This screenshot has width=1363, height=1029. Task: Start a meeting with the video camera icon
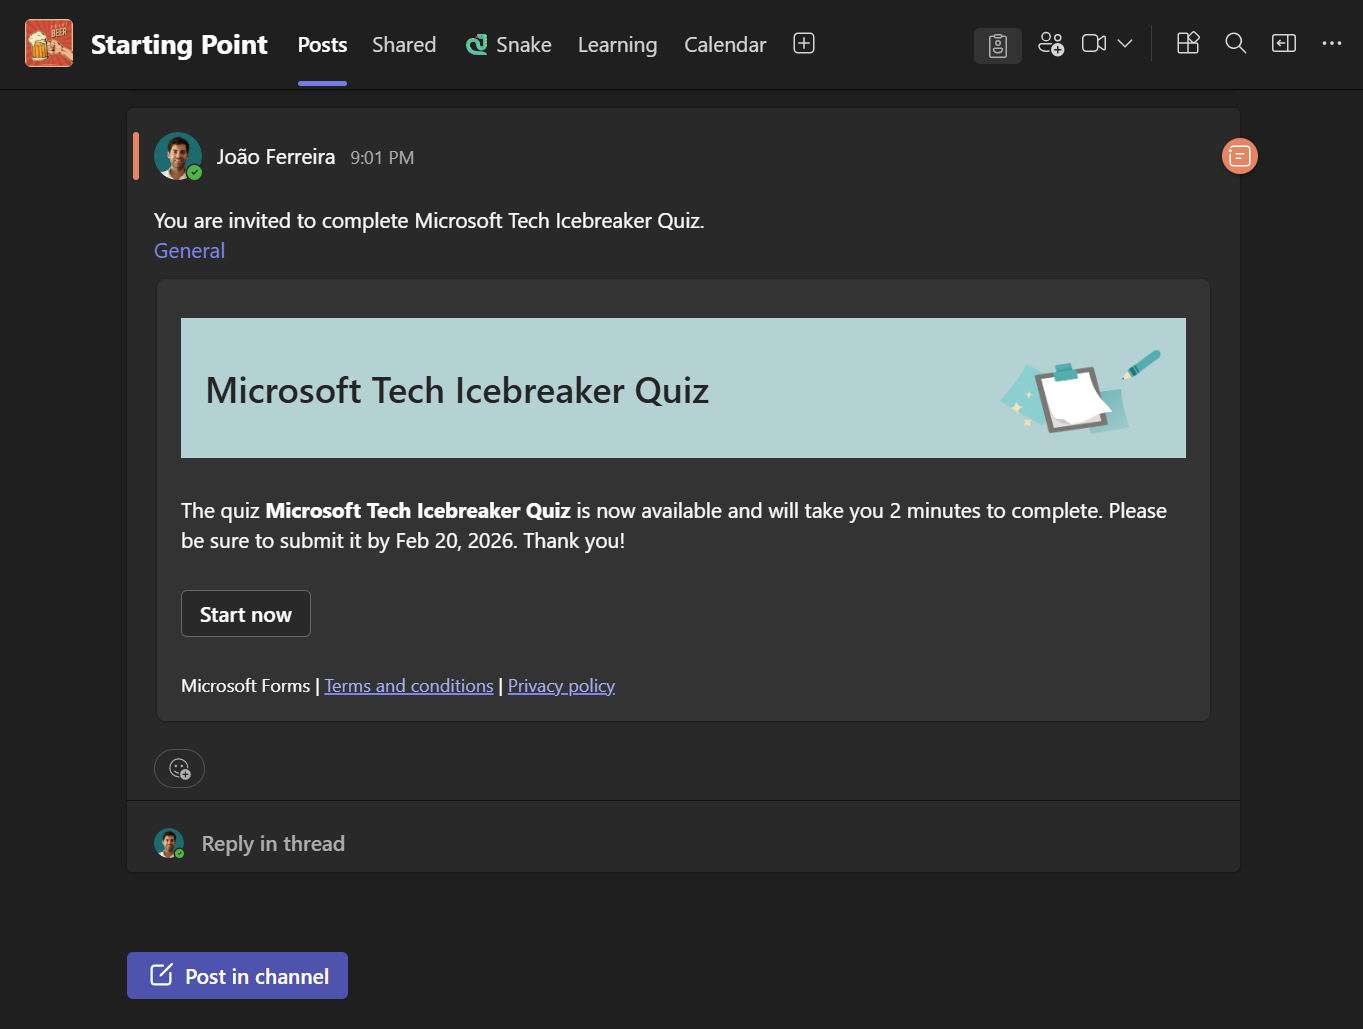click(x=1093, y=43)
